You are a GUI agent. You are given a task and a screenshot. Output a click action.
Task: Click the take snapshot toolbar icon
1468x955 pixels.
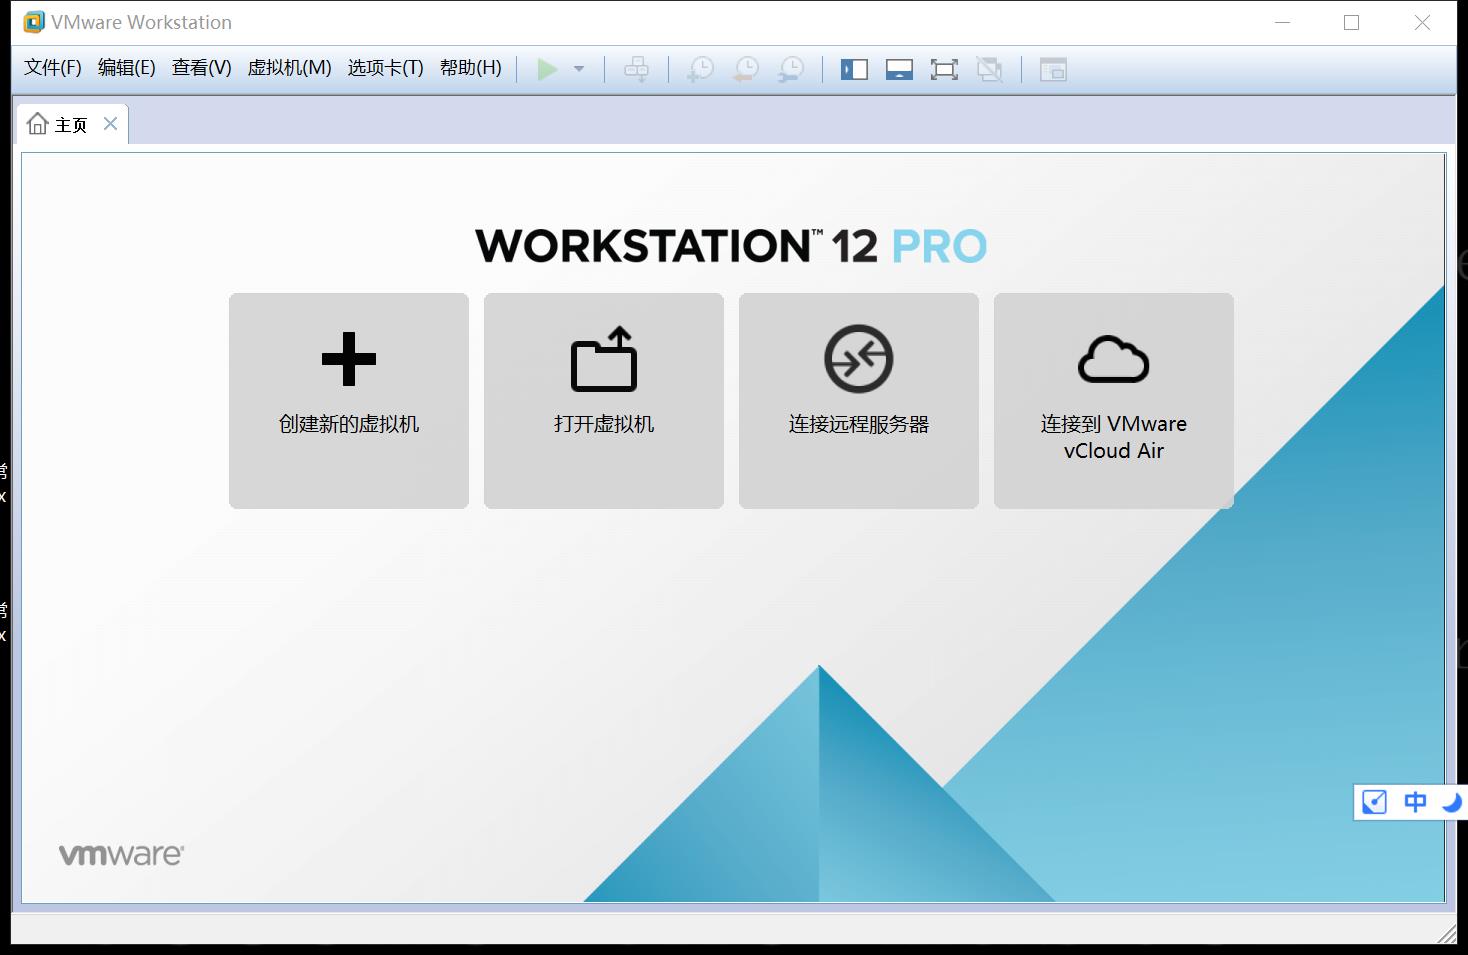pos(700,69)
